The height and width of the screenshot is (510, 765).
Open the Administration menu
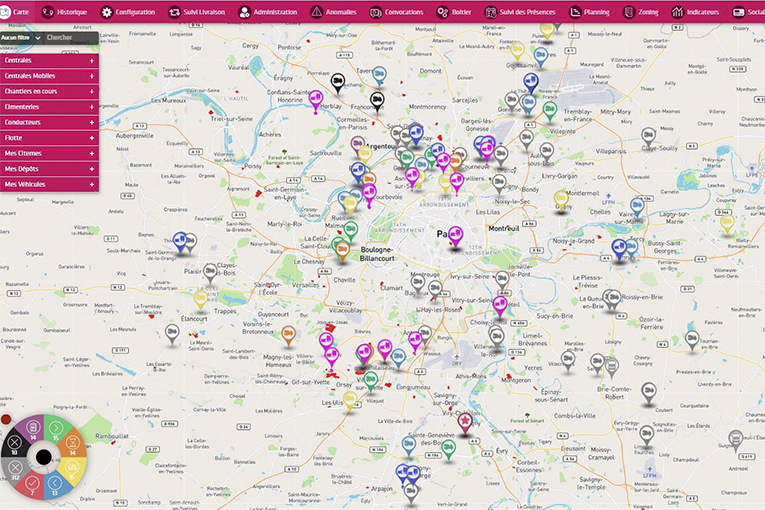(268, 12)
